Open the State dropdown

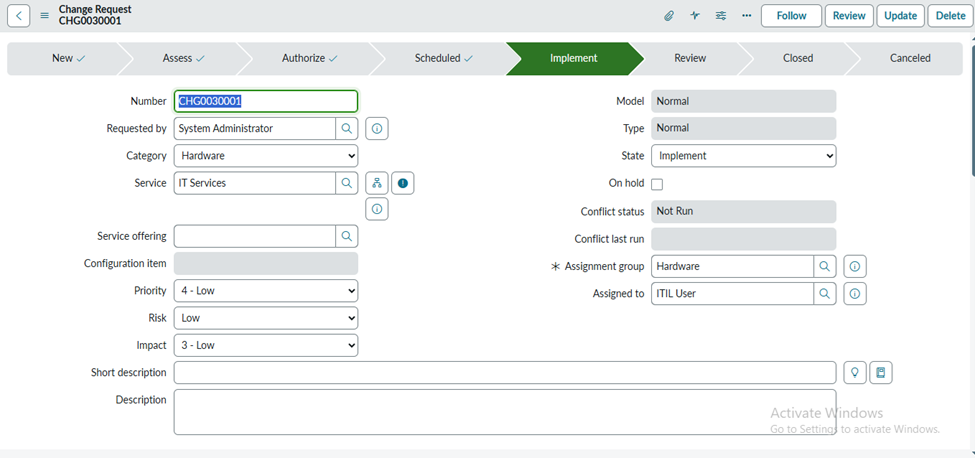coord(743,156)
